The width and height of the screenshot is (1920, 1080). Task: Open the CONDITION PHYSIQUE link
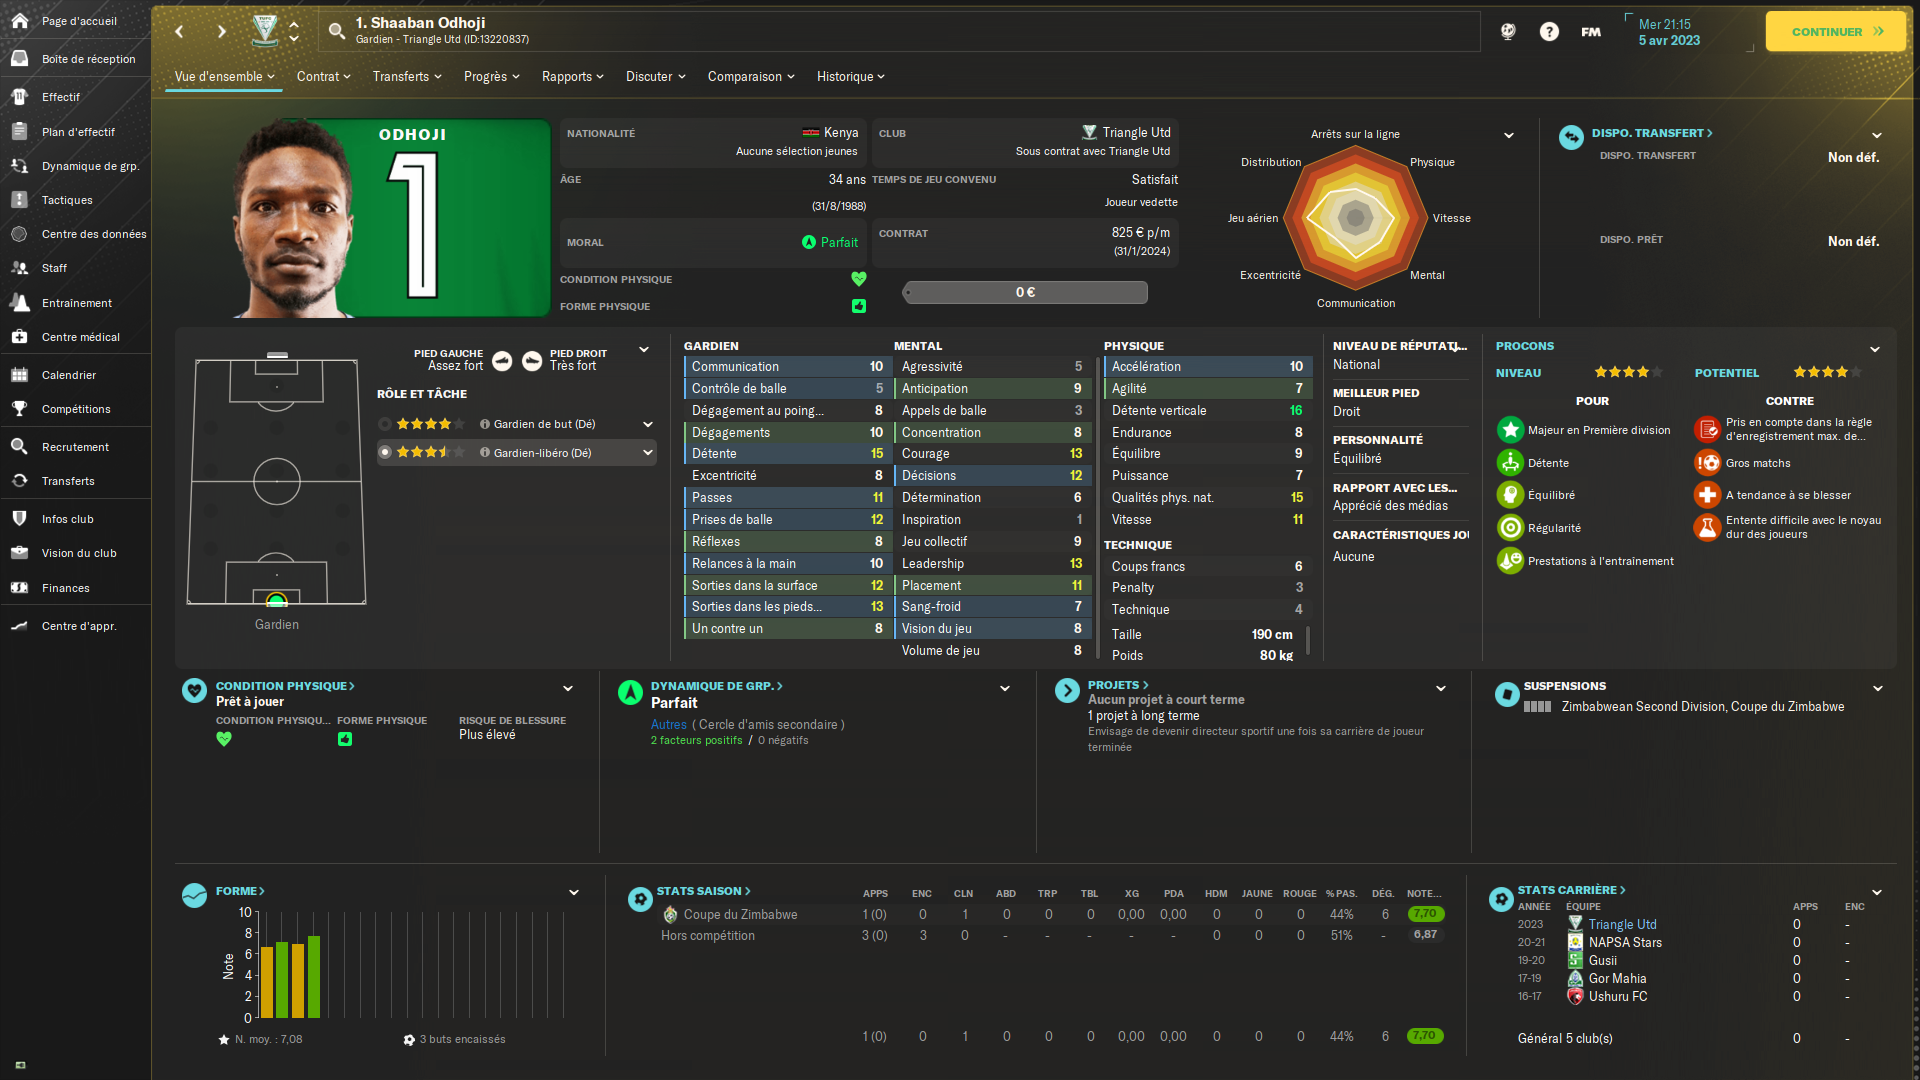coord(285,686)
